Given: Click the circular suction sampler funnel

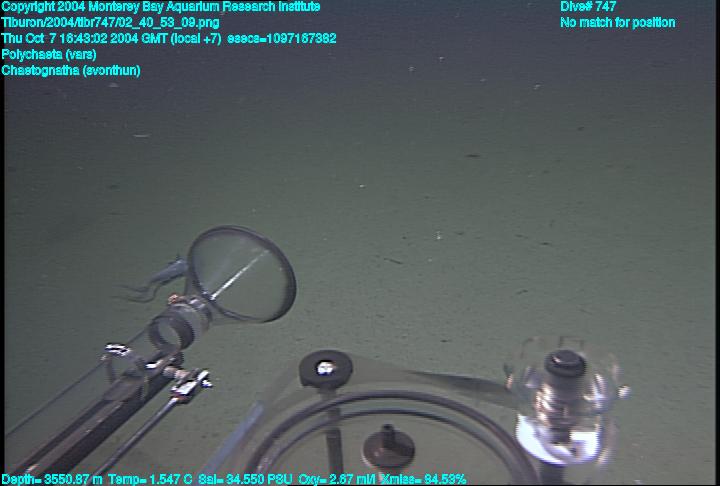Looking at the screenshot, I should click(242, 274).
